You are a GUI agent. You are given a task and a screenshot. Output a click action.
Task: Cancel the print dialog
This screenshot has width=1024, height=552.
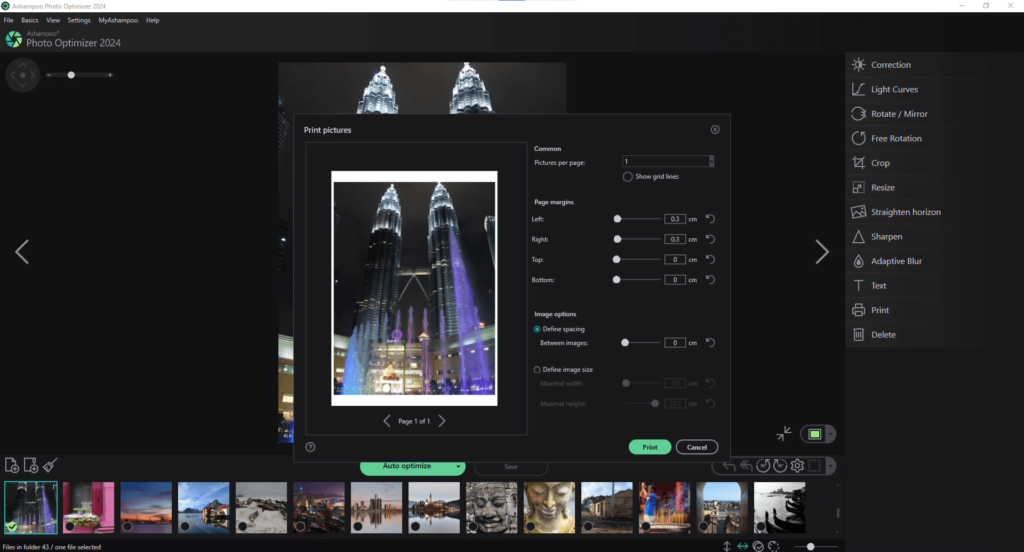pyautogui.click(x=697, y=447)
